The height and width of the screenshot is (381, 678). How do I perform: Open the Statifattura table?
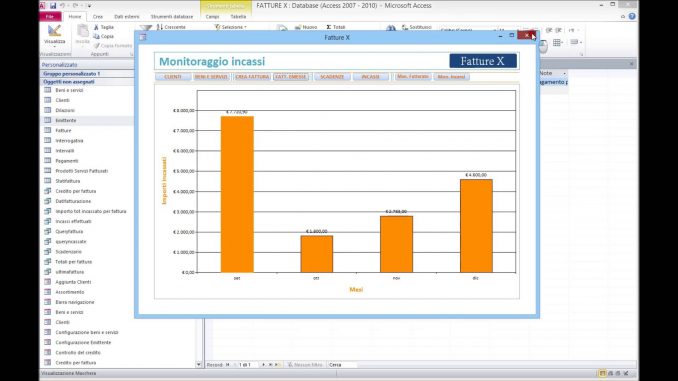[x=67, y=181]
